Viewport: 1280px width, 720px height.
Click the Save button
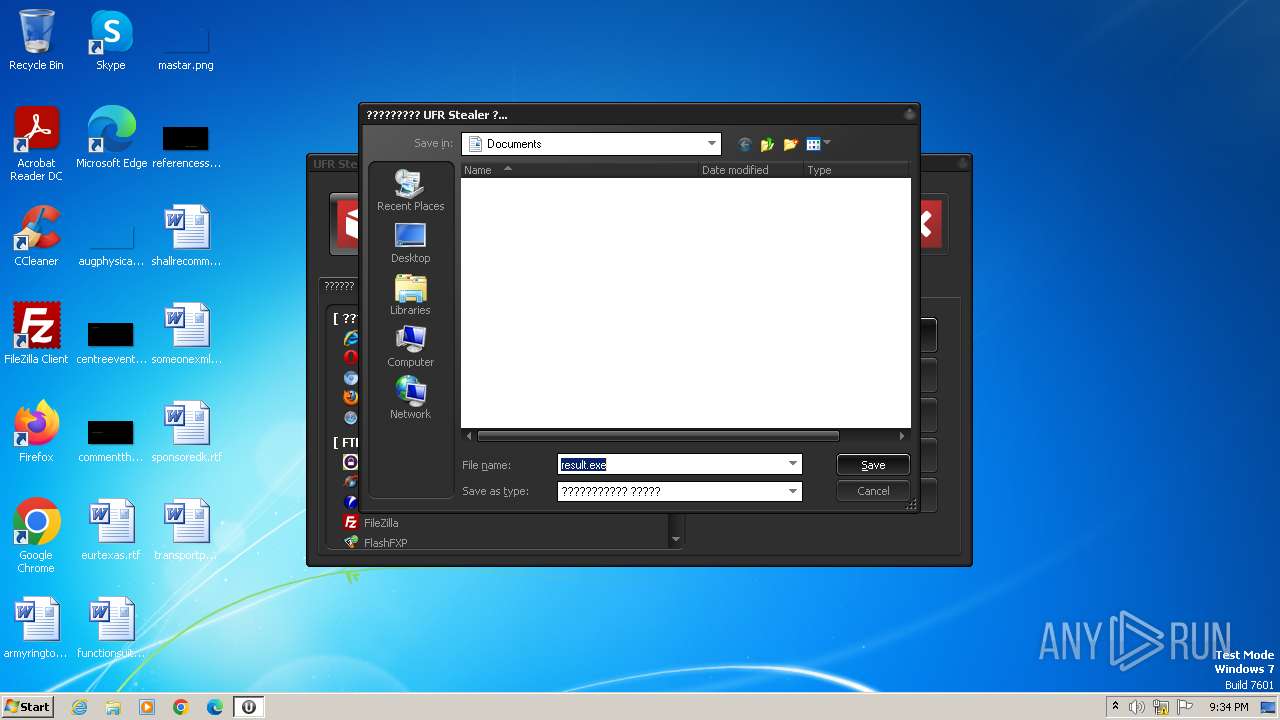[x=873, y=465]
